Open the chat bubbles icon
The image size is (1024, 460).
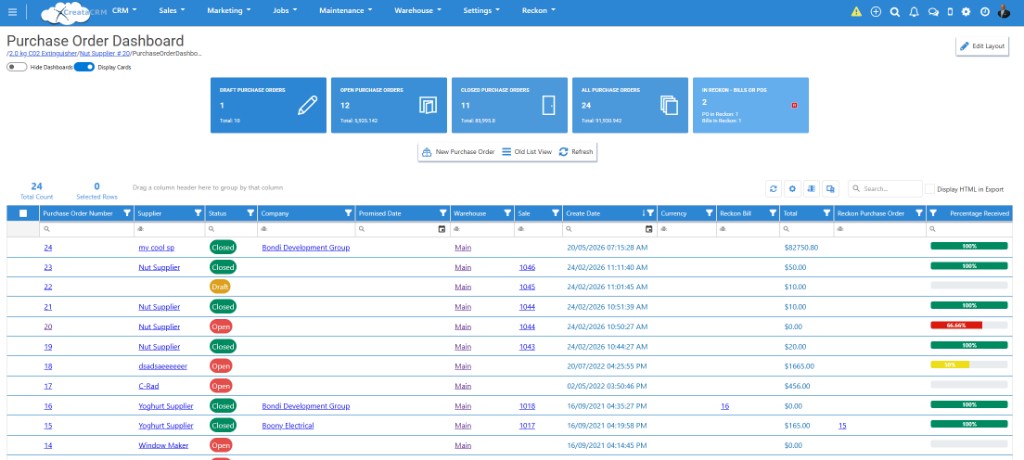(933, 12)
